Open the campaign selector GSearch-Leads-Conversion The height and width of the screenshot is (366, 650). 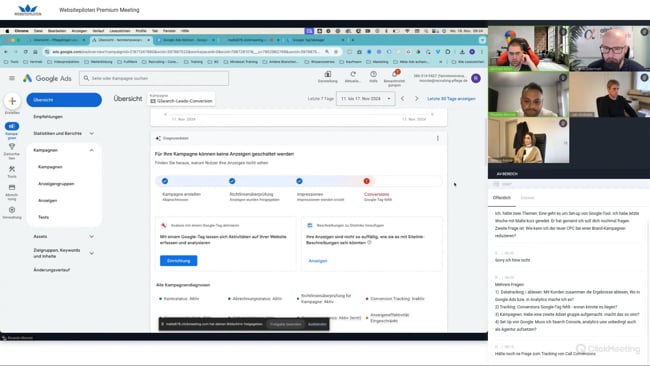coord(181,99)
